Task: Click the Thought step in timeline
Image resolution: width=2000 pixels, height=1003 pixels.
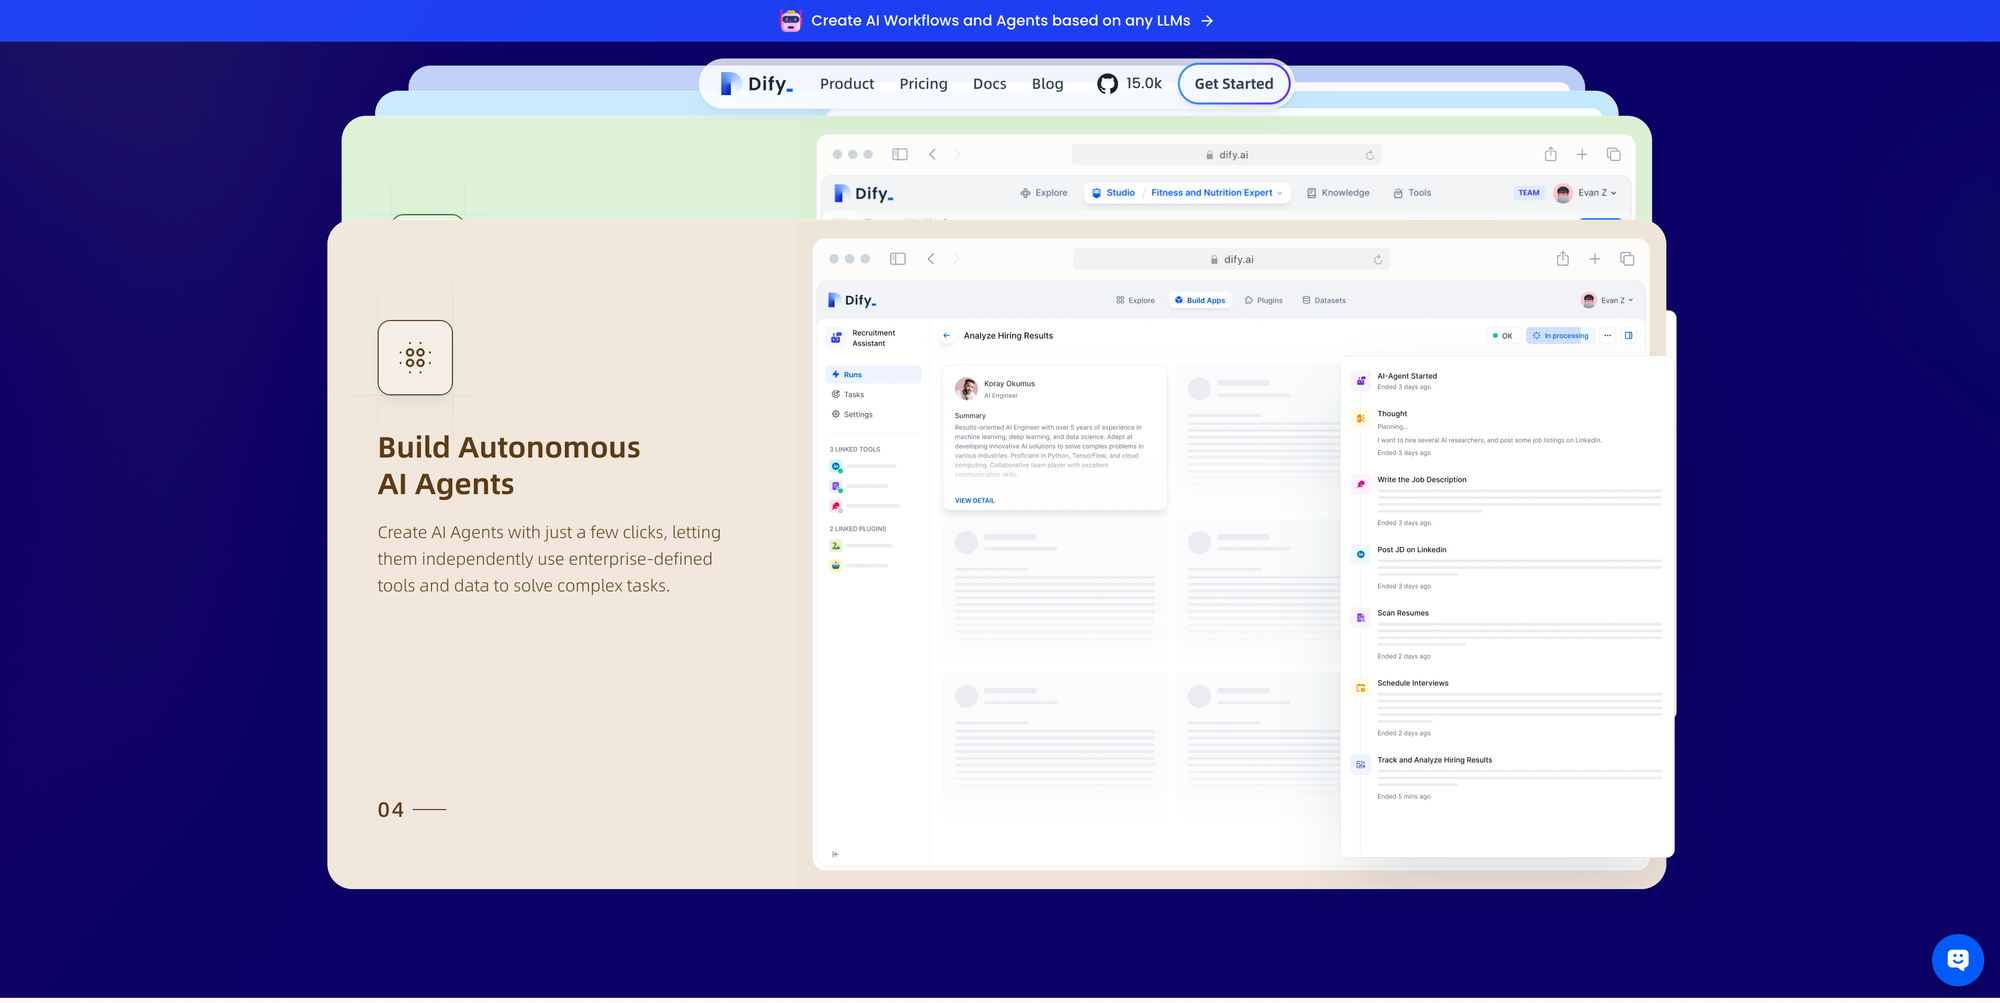Action: (1391, 415)
